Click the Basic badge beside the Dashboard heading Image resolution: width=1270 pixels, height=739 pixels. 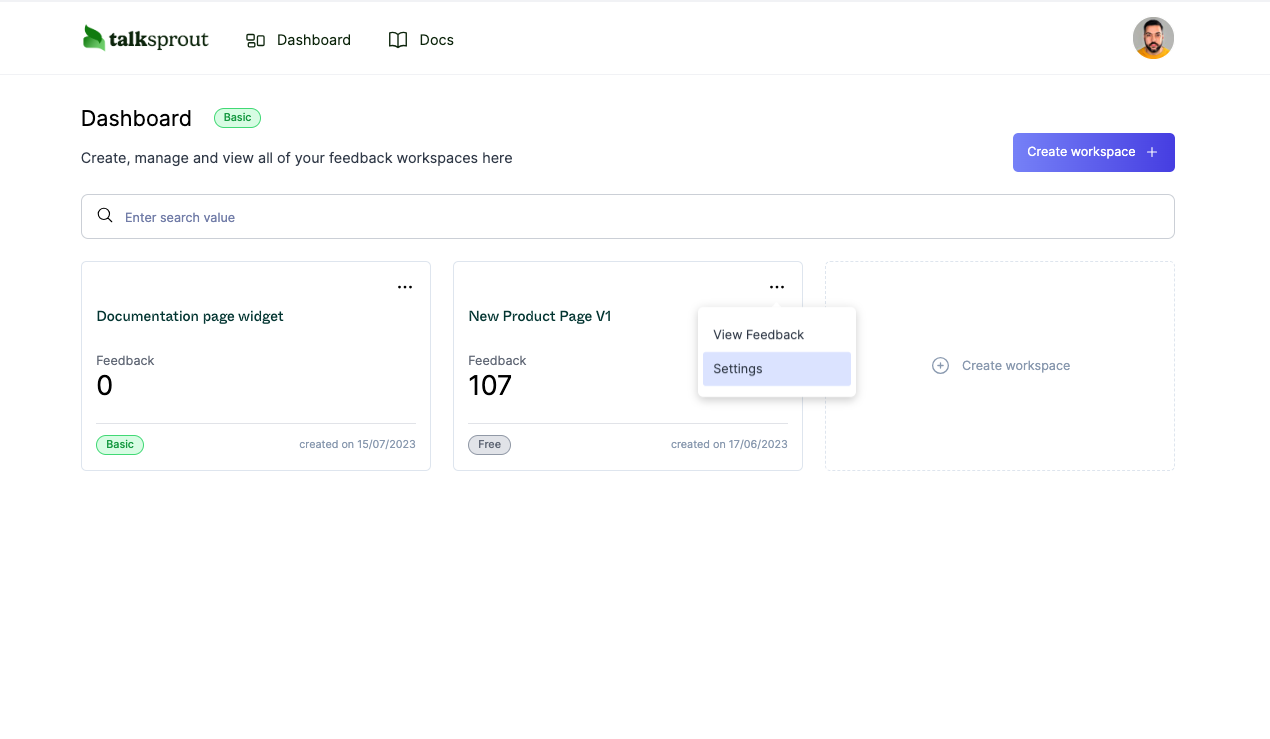coord(237,117)
